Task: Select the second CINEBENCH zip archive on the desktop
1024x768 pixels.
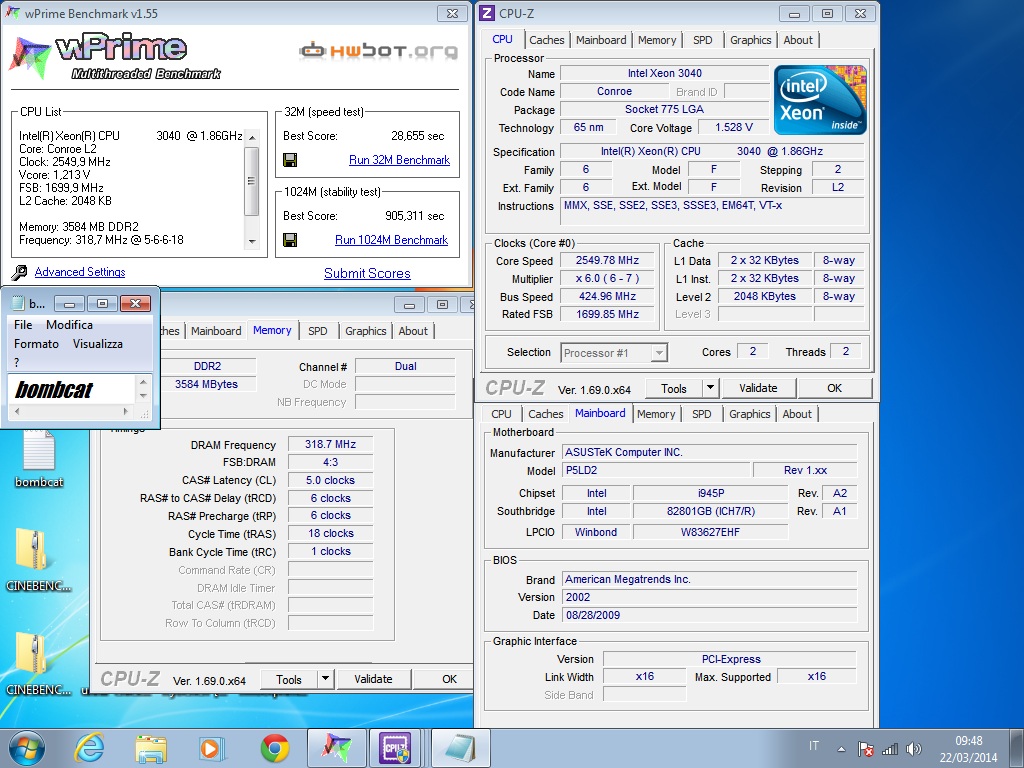Action: click(38, 664)
